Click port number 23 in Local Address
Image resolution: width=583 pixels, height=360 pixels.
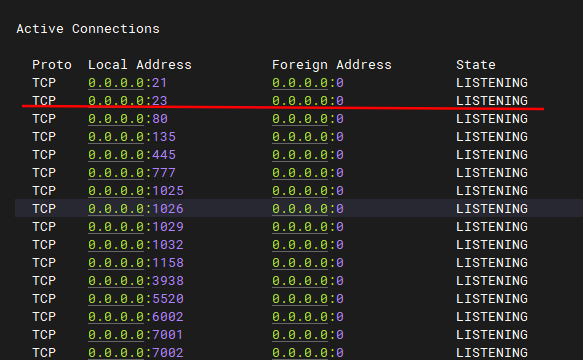pyautogui.click(x=160, y=101)
